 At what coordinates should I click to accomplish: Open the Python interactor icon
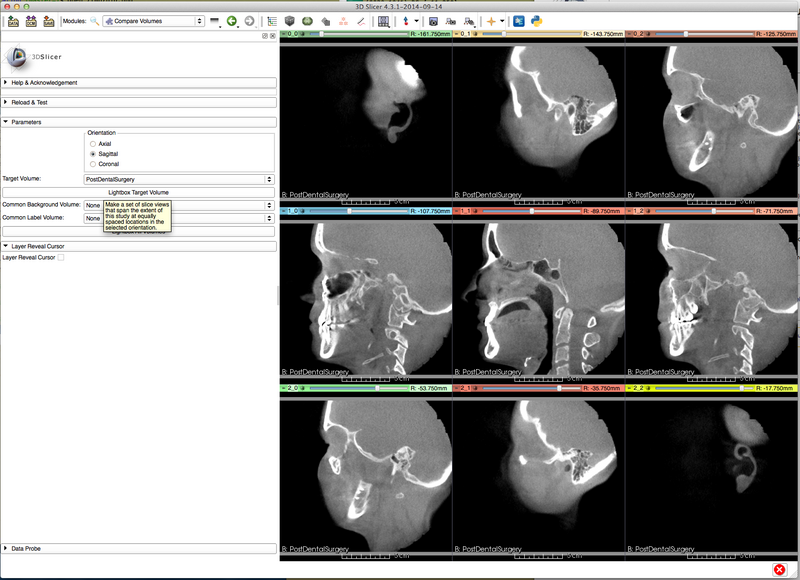(x=536, y=20)
